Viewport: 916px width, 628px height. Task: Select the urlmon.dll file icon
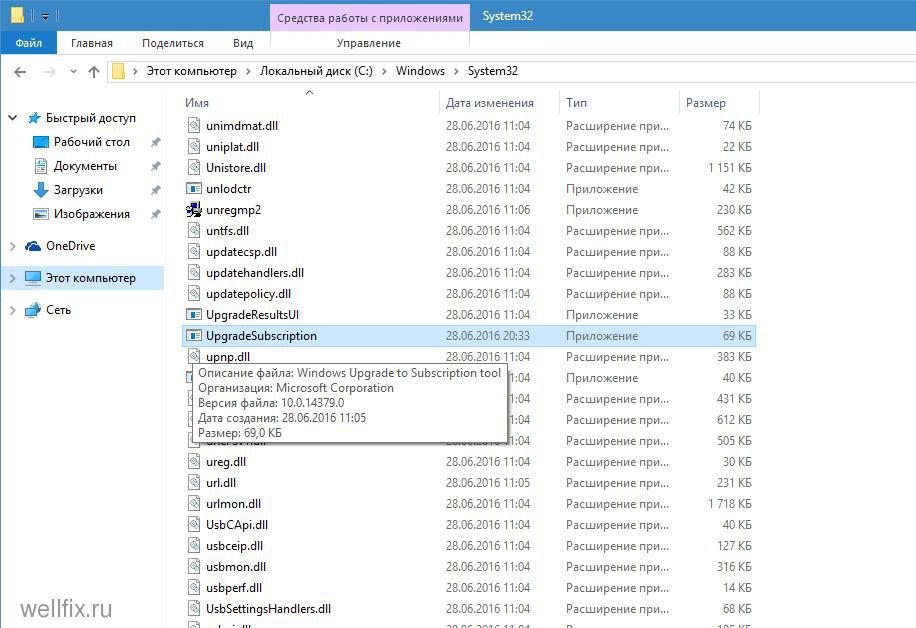pos(194,504)
